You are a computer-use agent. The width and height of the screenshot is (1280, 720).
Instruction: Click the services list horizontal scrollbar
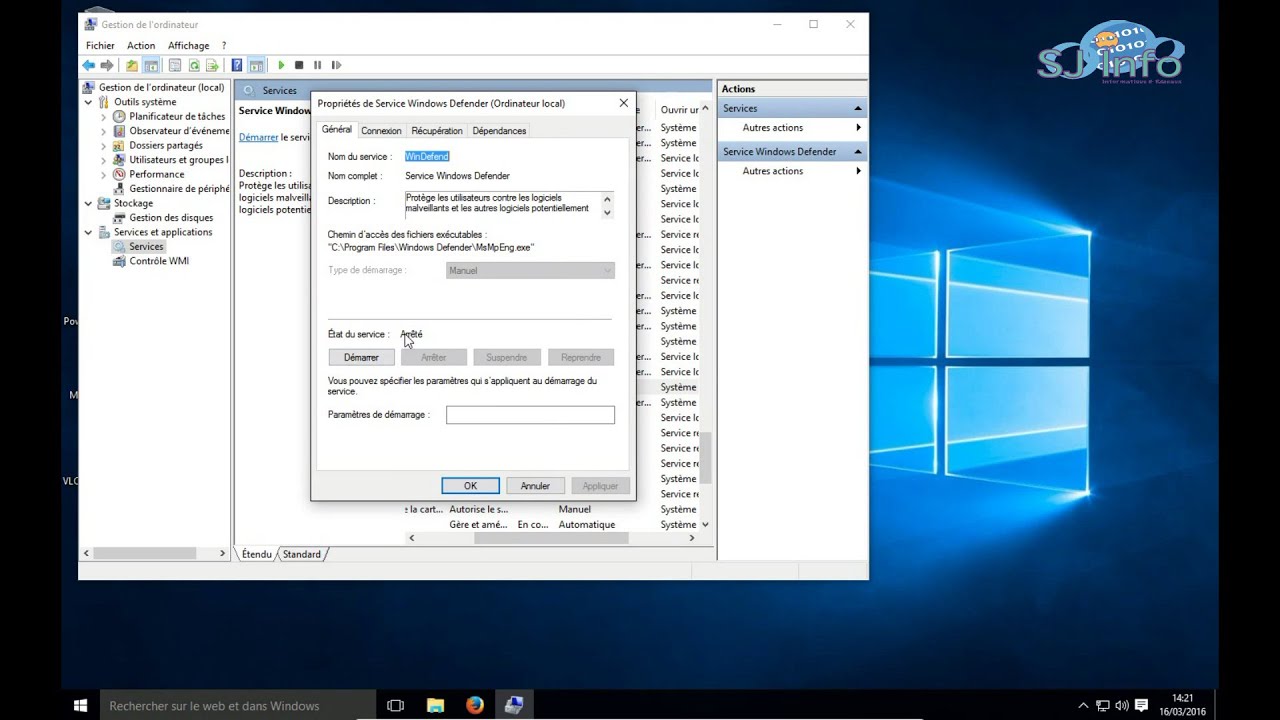pyautogui.click(x=551, y=538)
